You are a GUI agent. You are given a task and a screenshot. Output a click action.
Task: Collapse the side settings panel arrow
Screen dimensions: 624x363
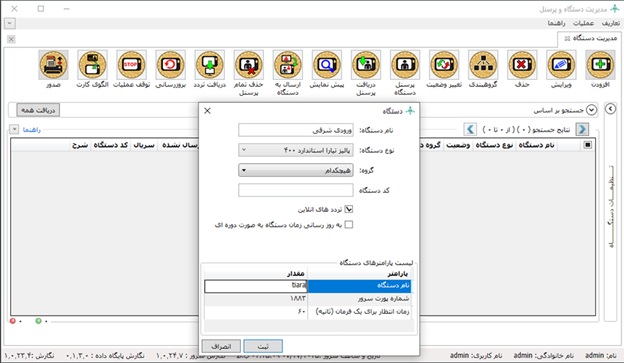(x=610, y=109)
